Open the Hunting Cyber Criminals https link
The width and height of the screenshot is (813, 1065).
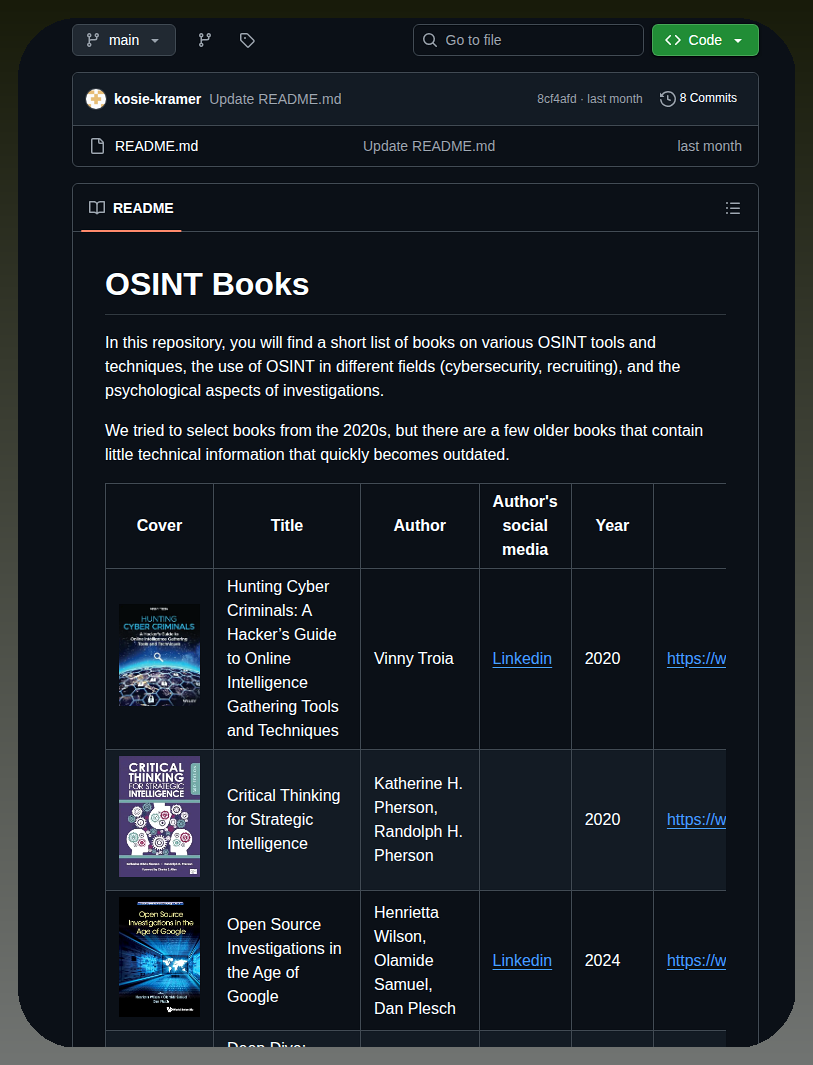696,658
